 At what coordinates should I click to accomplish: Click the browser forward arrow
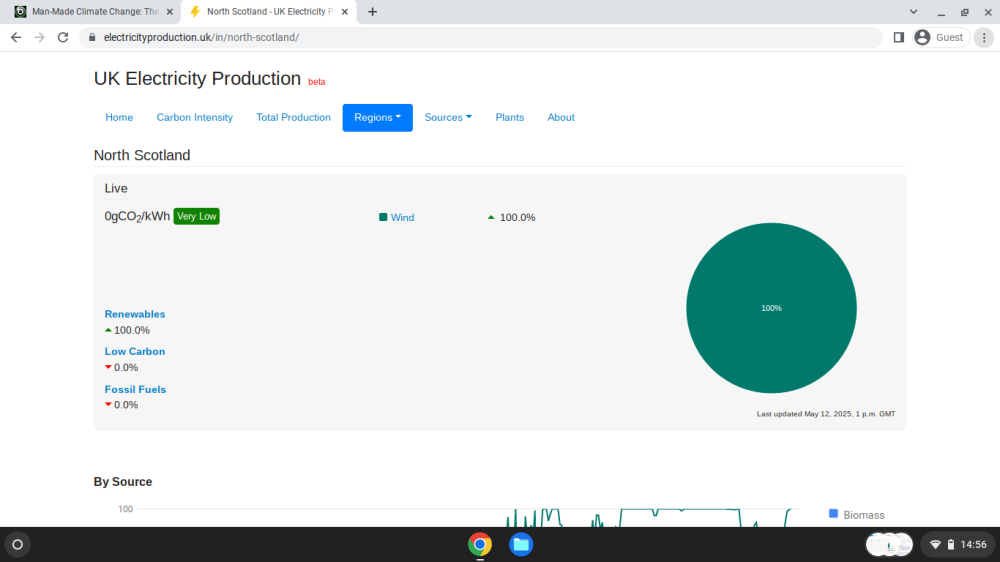click(x=40, y=38)
